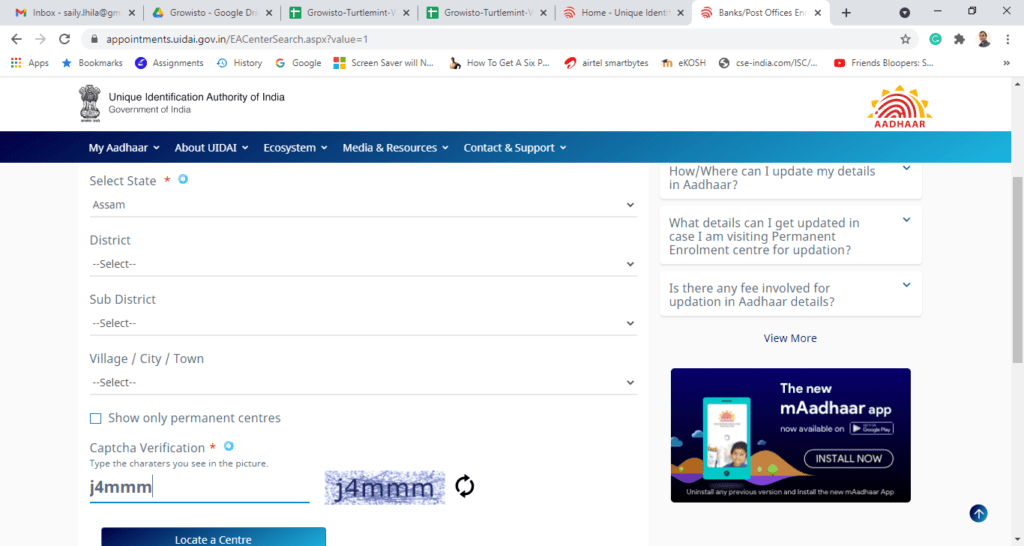Open the Sub District dropdown
The height and width of the screenshot is (546, 1024).
point(362,323)
